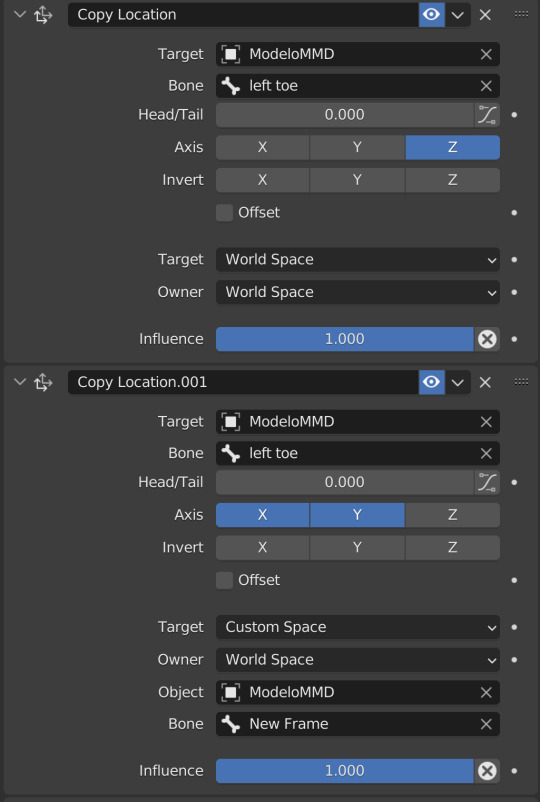Reset influence of Copy Location.001
This screenshot has height=802, width=540.
coord(487,770)
